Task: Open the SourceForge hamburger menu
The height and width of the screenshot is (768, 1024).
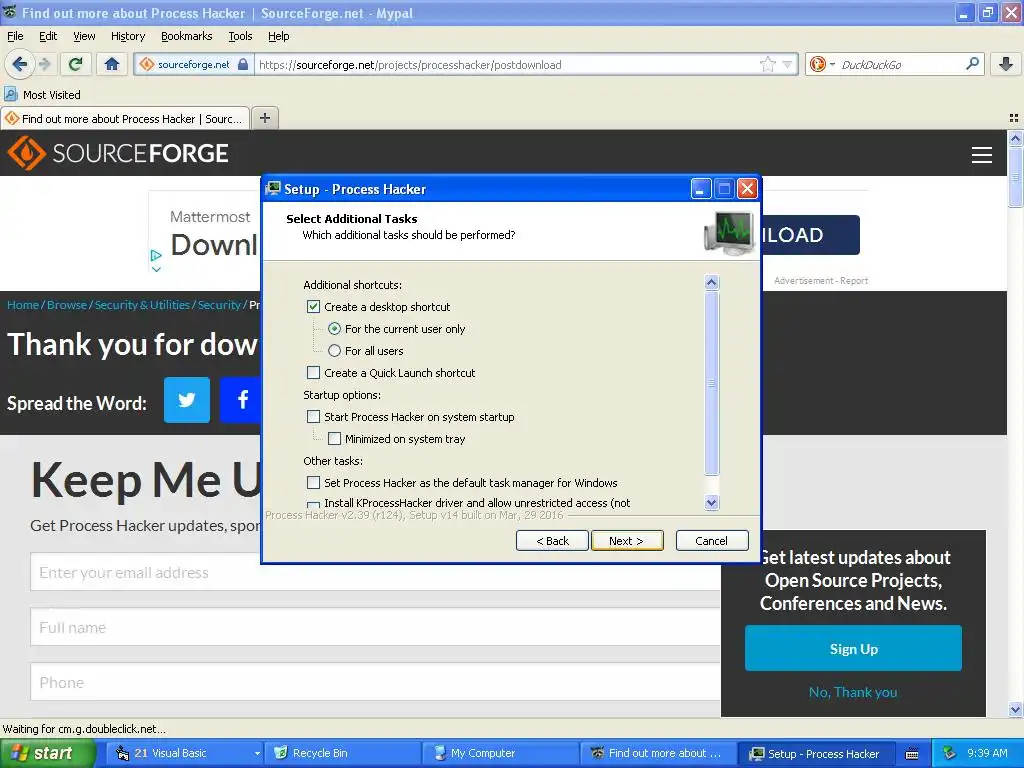Action: pos(982,155)
